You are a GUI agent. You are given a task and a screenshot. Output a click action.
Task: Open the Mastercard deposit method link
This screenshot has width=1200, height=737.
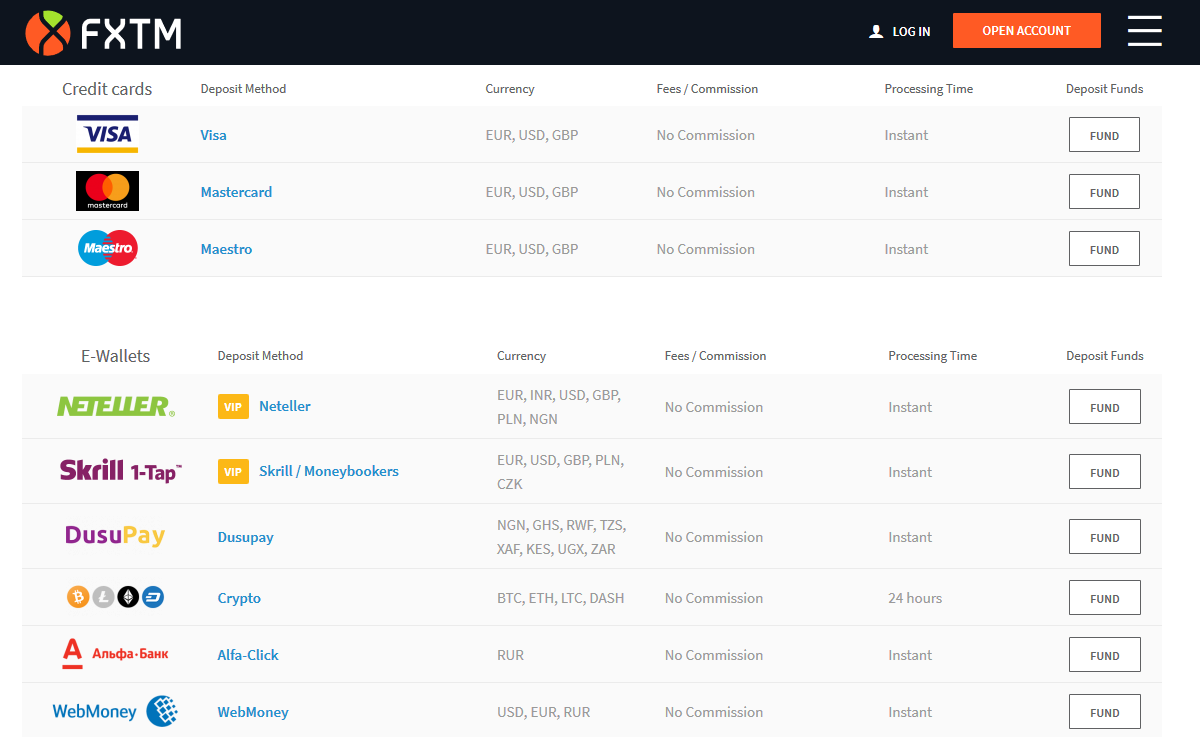[x=236, y=192]
